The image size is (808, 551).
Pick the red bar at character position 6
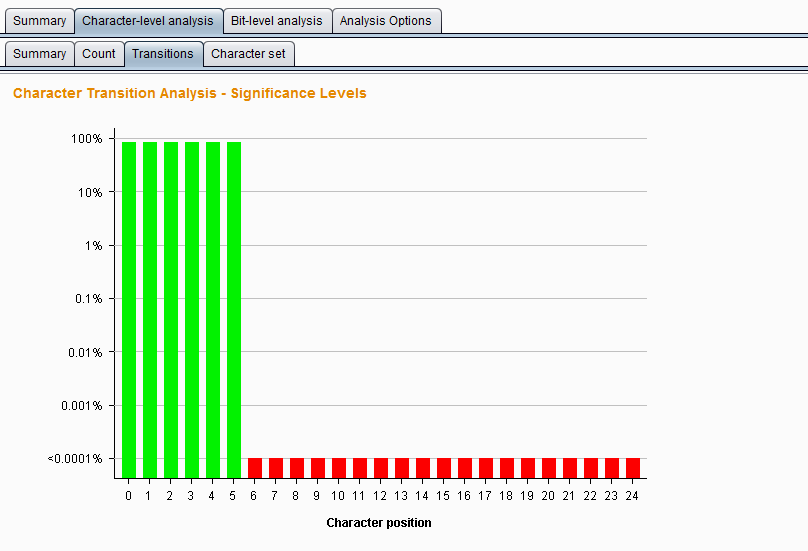(255, 468)
